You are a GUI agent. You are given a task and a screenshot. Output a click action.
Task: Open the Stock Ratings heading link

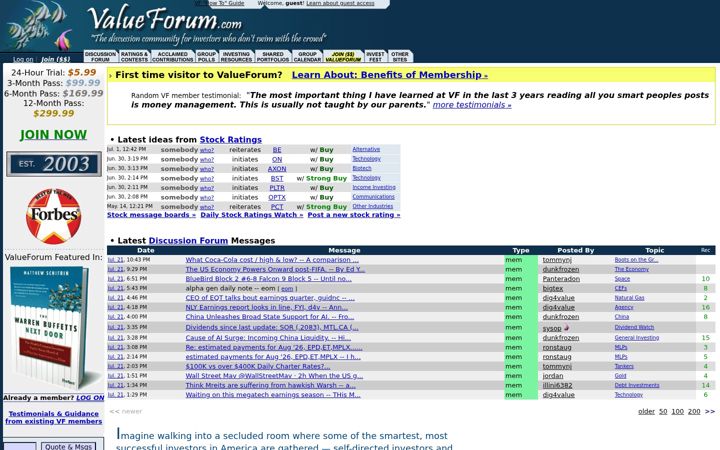[x=231, y=140]
